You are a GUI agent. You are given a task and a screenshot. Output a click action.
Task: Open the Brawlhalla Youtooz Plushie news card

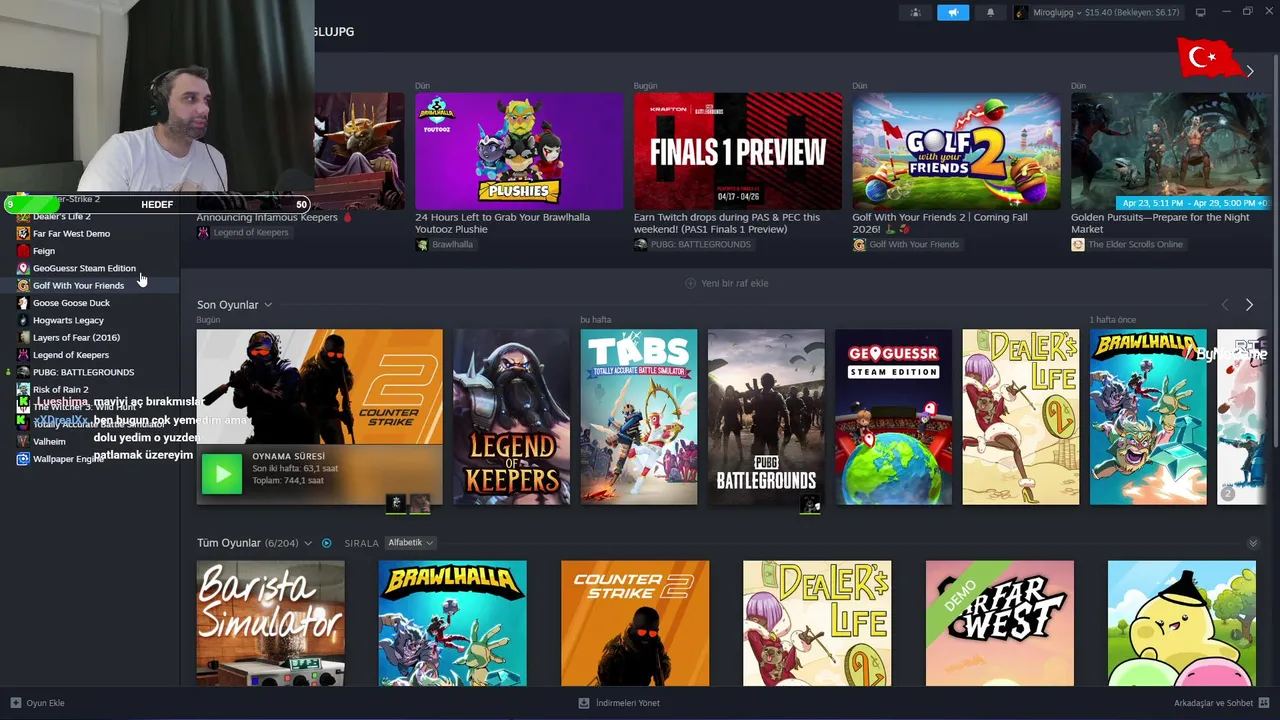pyautogui.click(x=519, y=151)
